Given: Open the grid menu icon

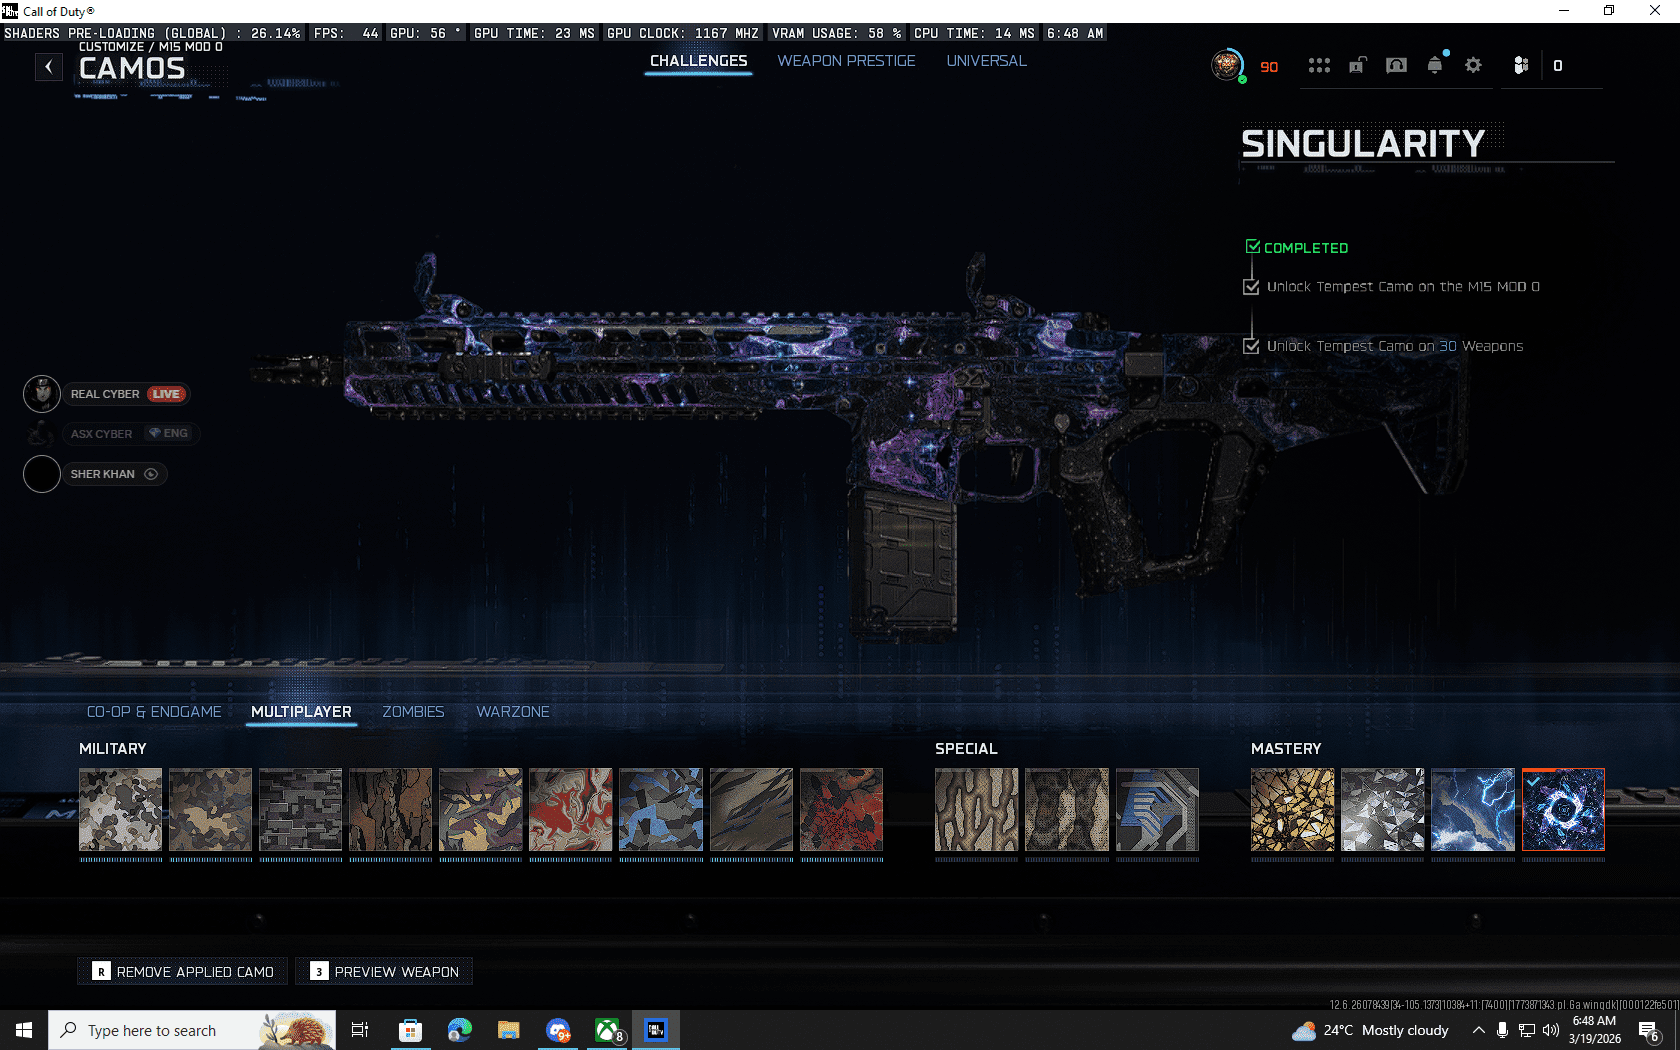Looking at the screenshot, I should [x=1319, y=66].
